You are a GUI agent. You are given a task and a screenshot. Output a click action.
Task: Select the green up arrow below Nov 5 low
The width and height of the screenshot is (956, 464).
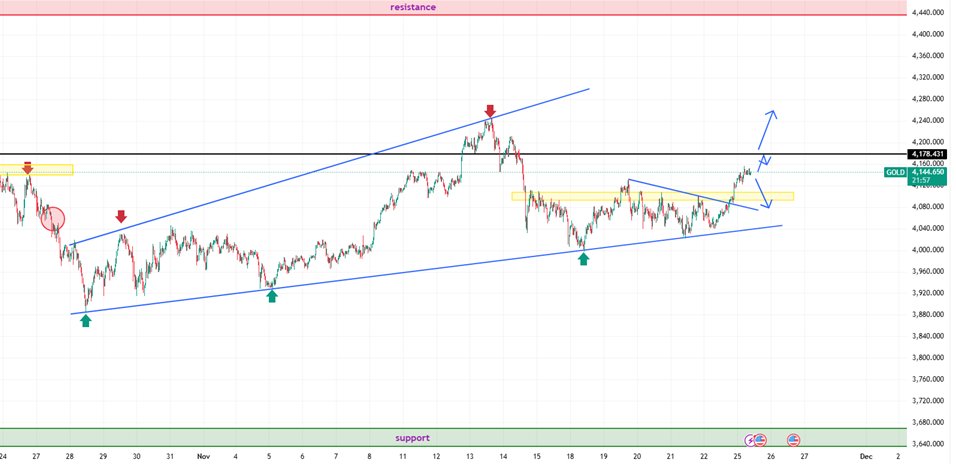tap(272, 296)
